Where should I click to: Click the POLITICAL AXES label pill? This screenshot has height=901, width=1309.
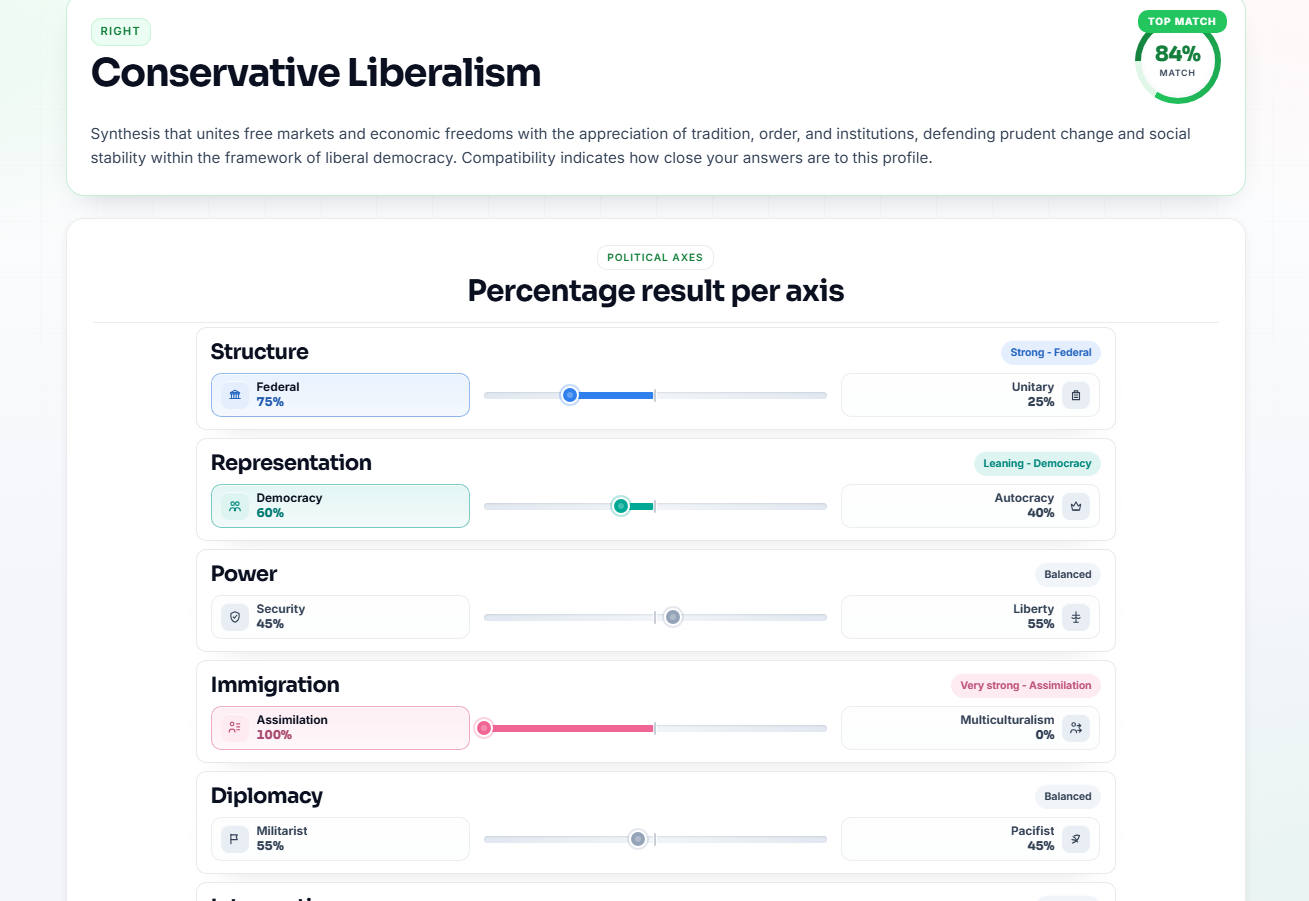(655, 257)
